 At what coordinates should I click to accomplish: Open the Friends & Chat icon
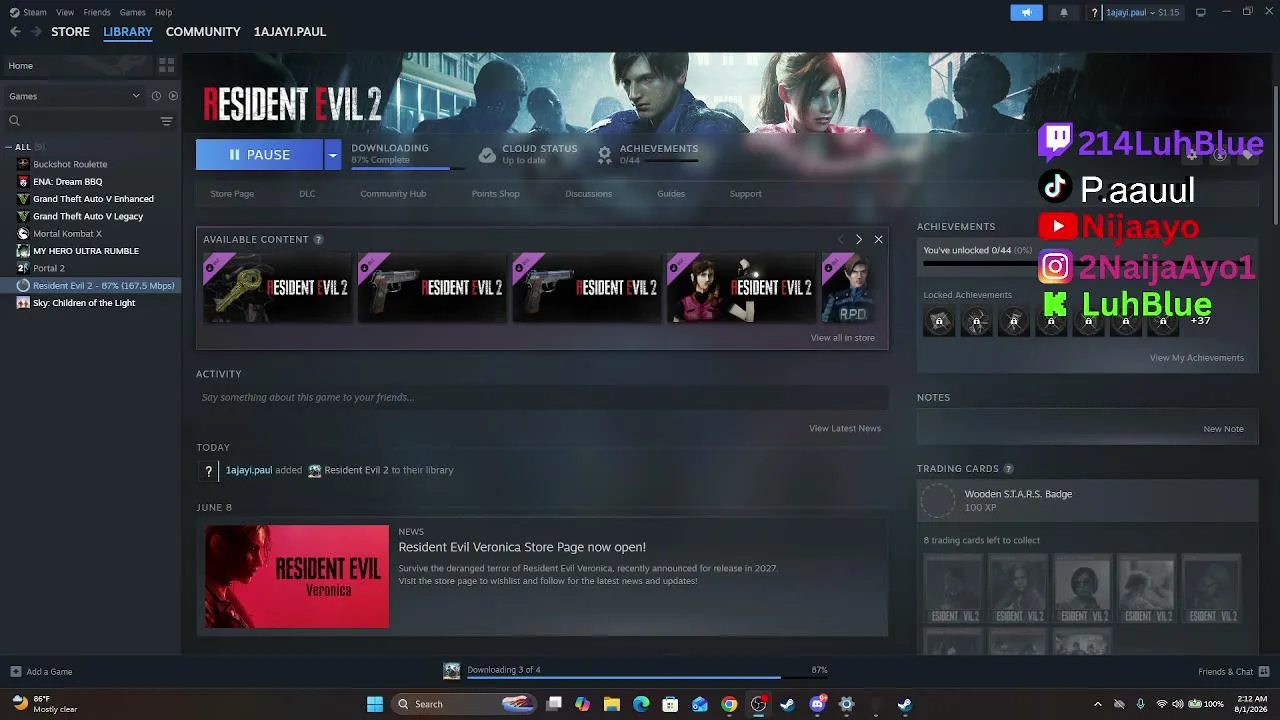(1264, 671)
